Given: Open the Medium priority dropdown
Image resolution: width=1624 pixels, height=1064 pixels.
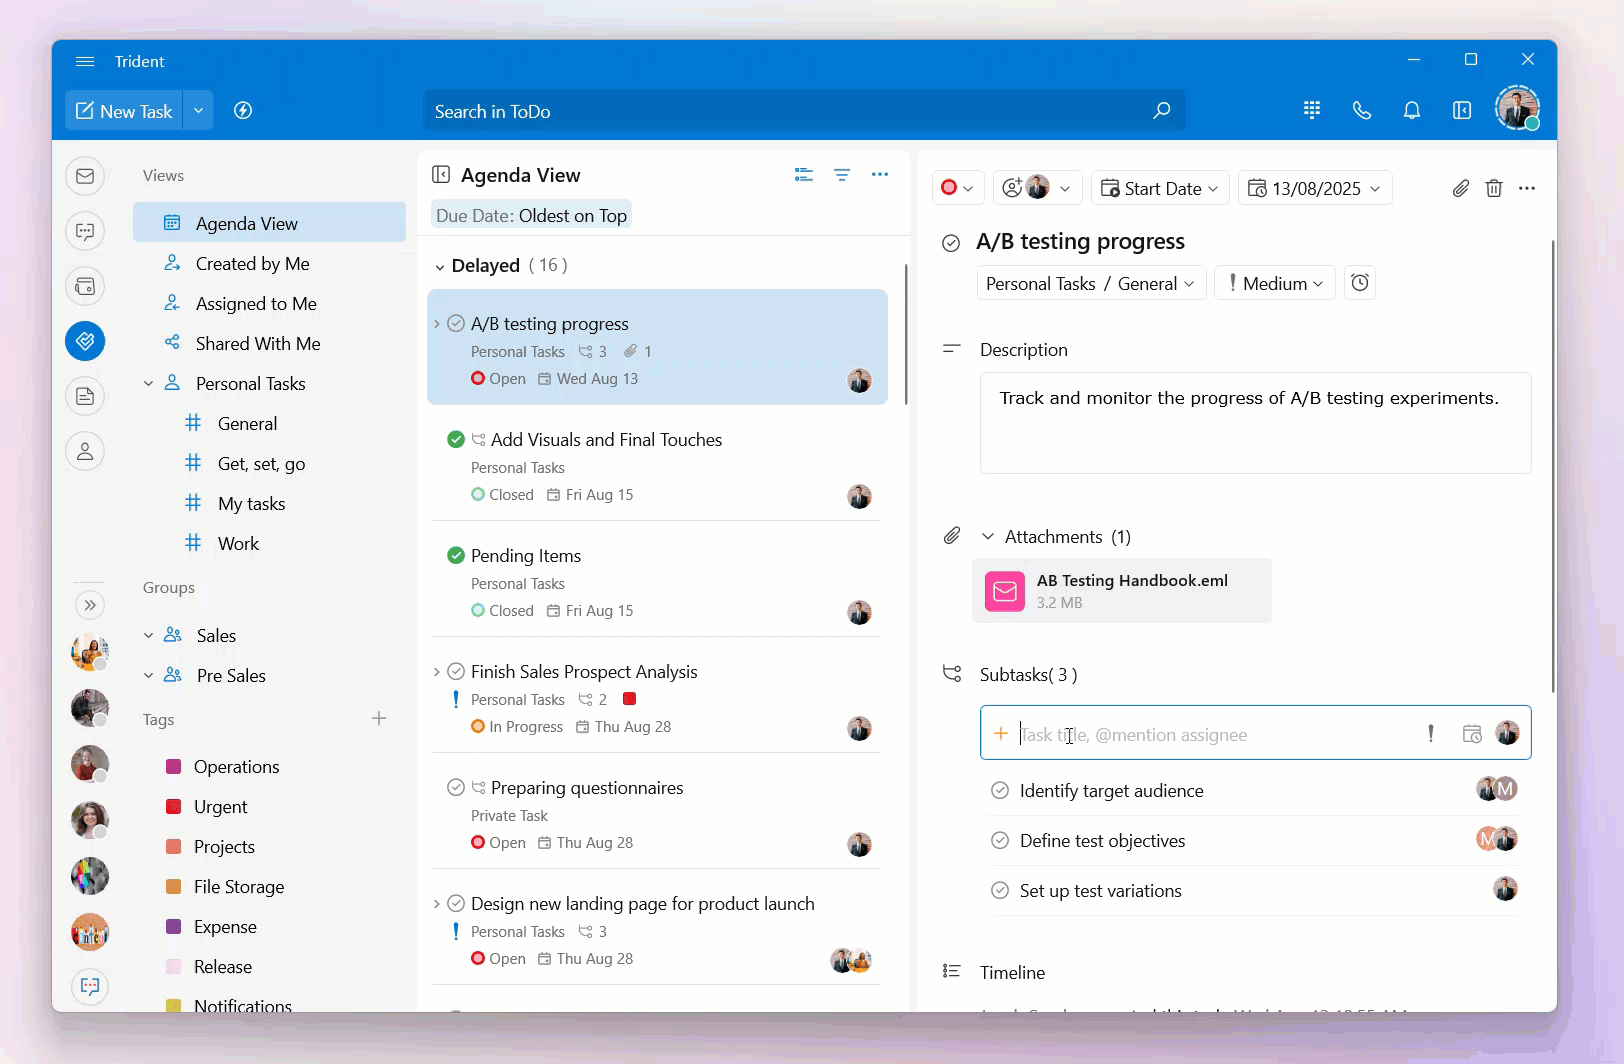Looking at the screenshot, I should [1275, 283].
